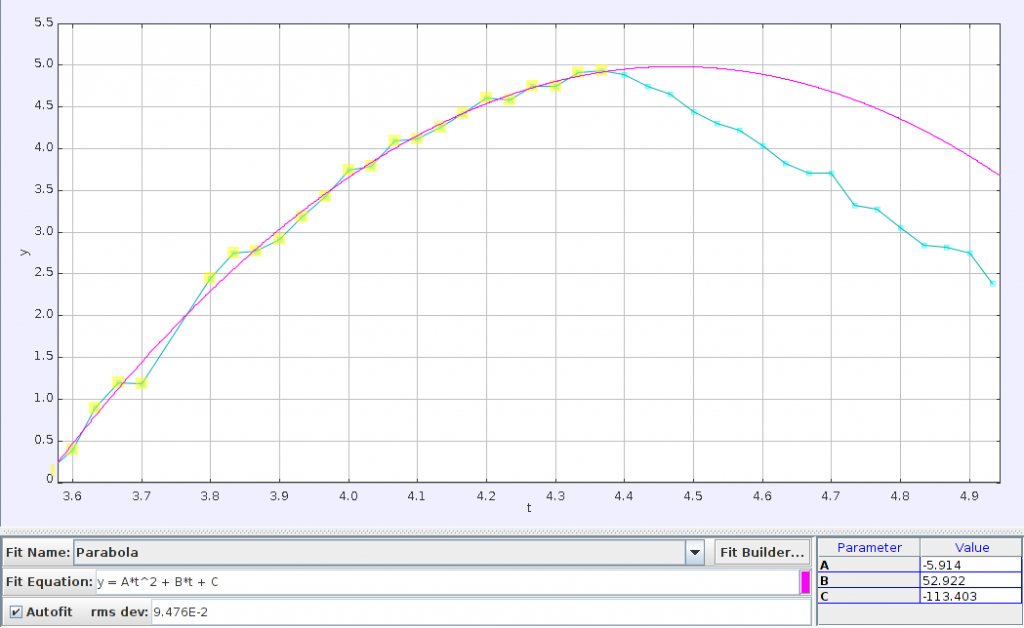Screen dimensions: 1024x628
Task: Click the highlighted data point at t=3.8
Action: click(210, 278)
